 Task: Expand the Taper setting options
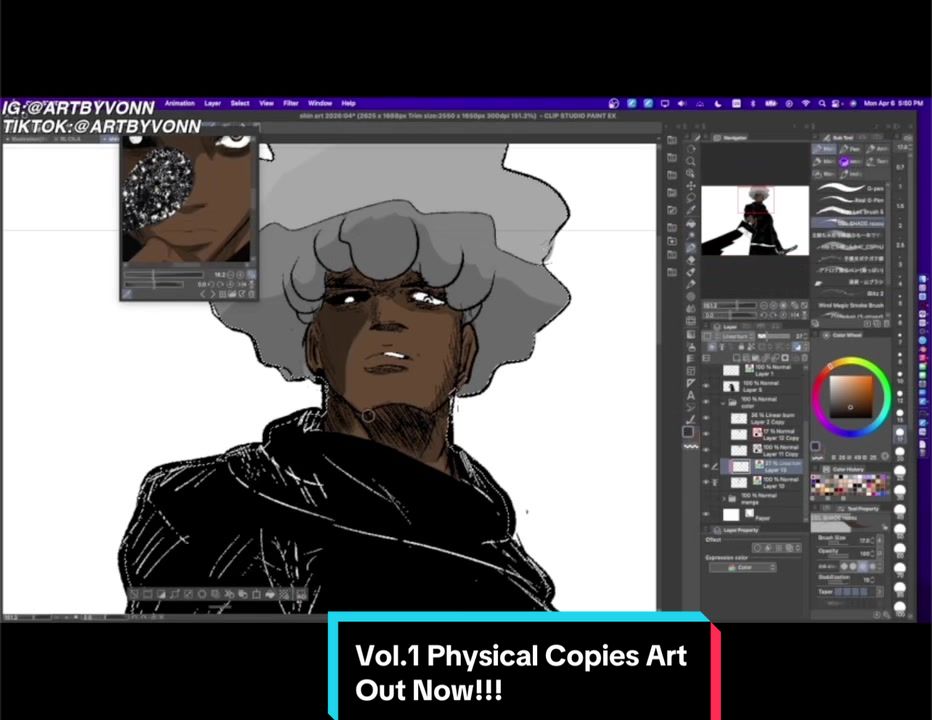[x=880, y=592]
